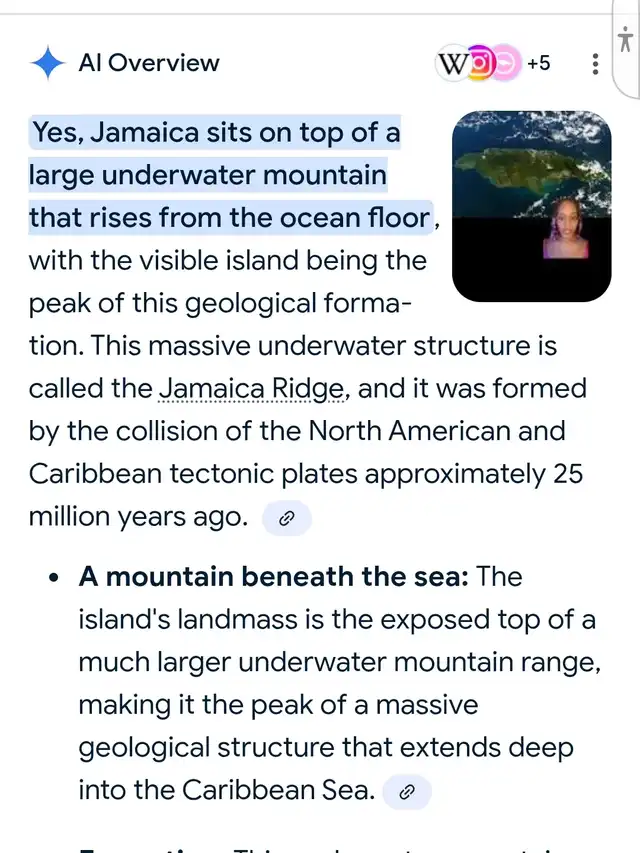Open the pink source icon beside Instagram

[x=507, y=63]
